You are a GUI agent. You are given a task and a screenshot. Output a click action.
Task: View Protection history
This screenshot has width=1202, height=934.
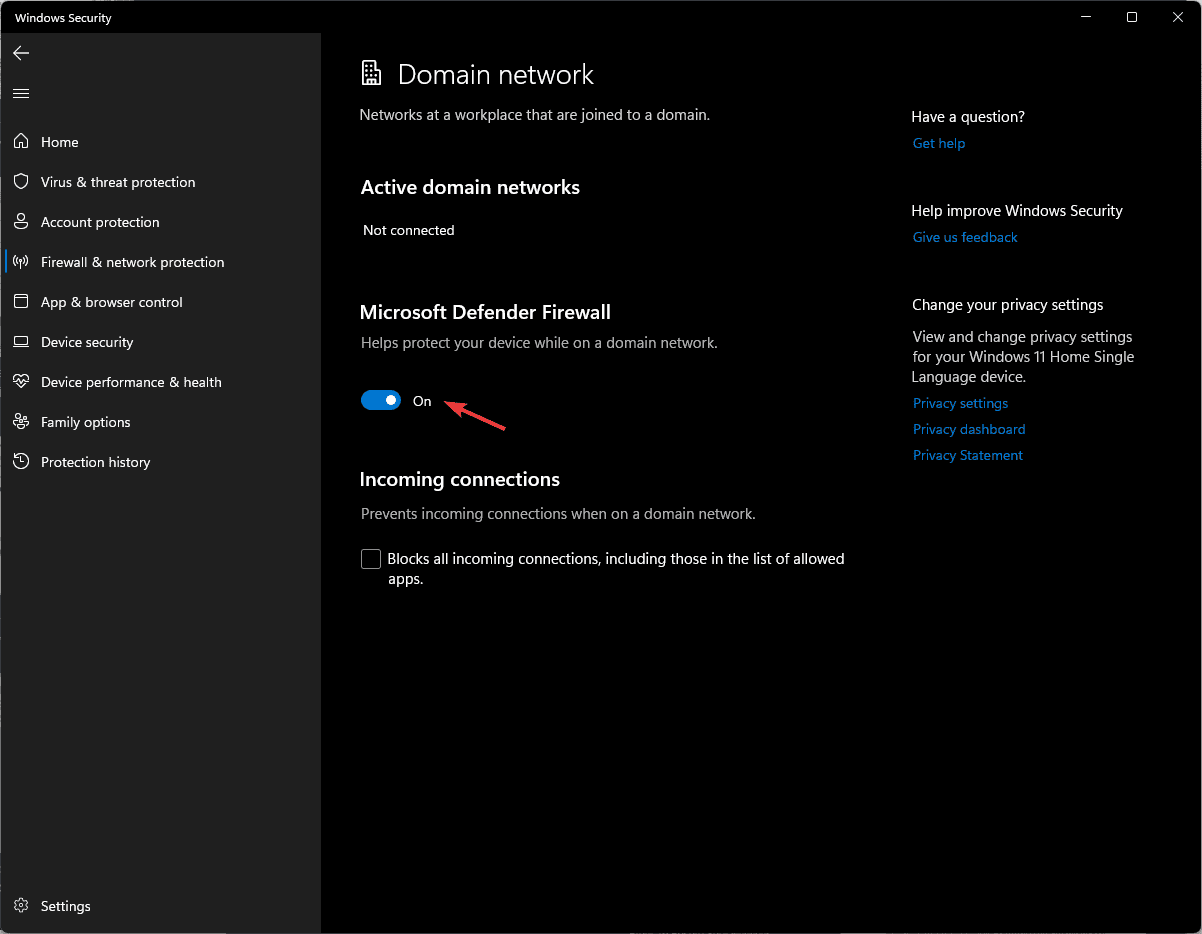pos(160,462)
